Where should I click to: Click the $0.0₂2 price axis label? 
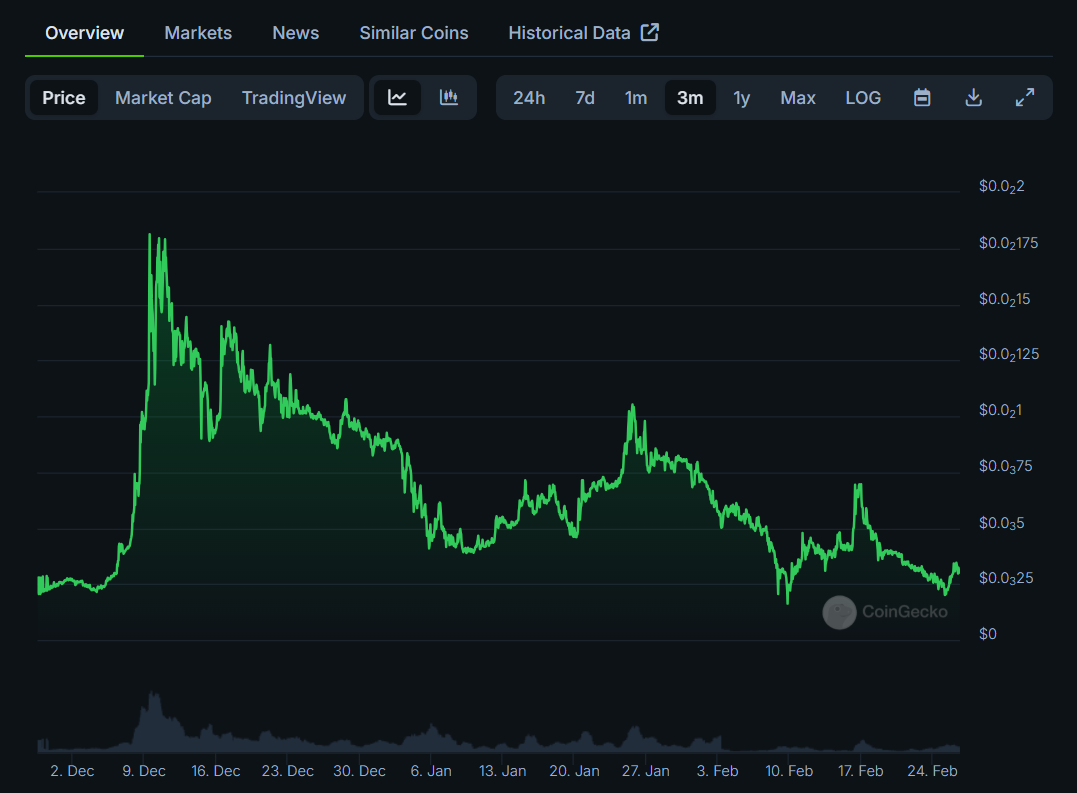tap(1001, 186)
